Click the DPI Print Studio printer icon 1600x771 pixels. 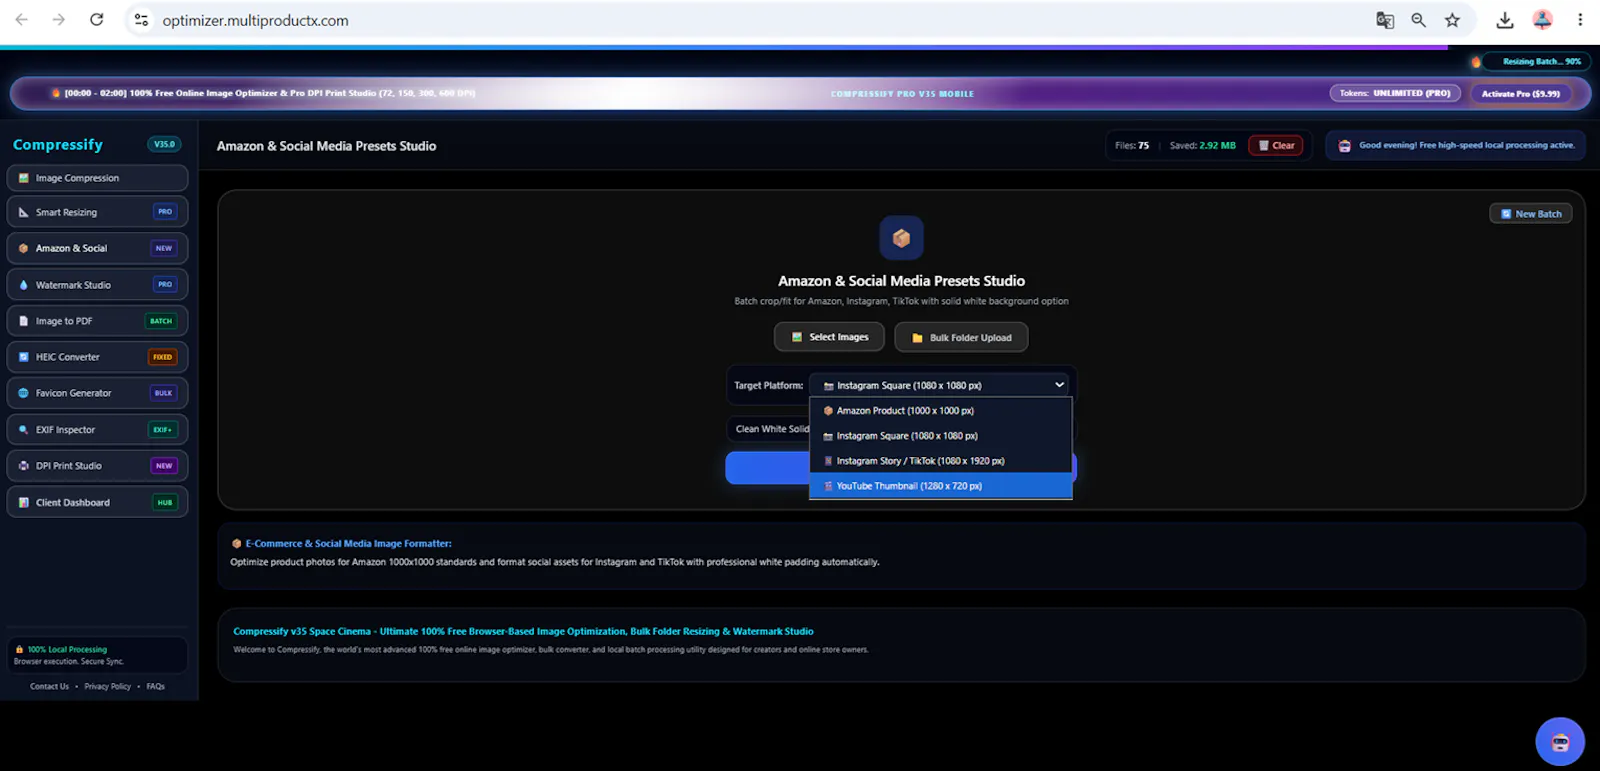[x=24, y=466]
